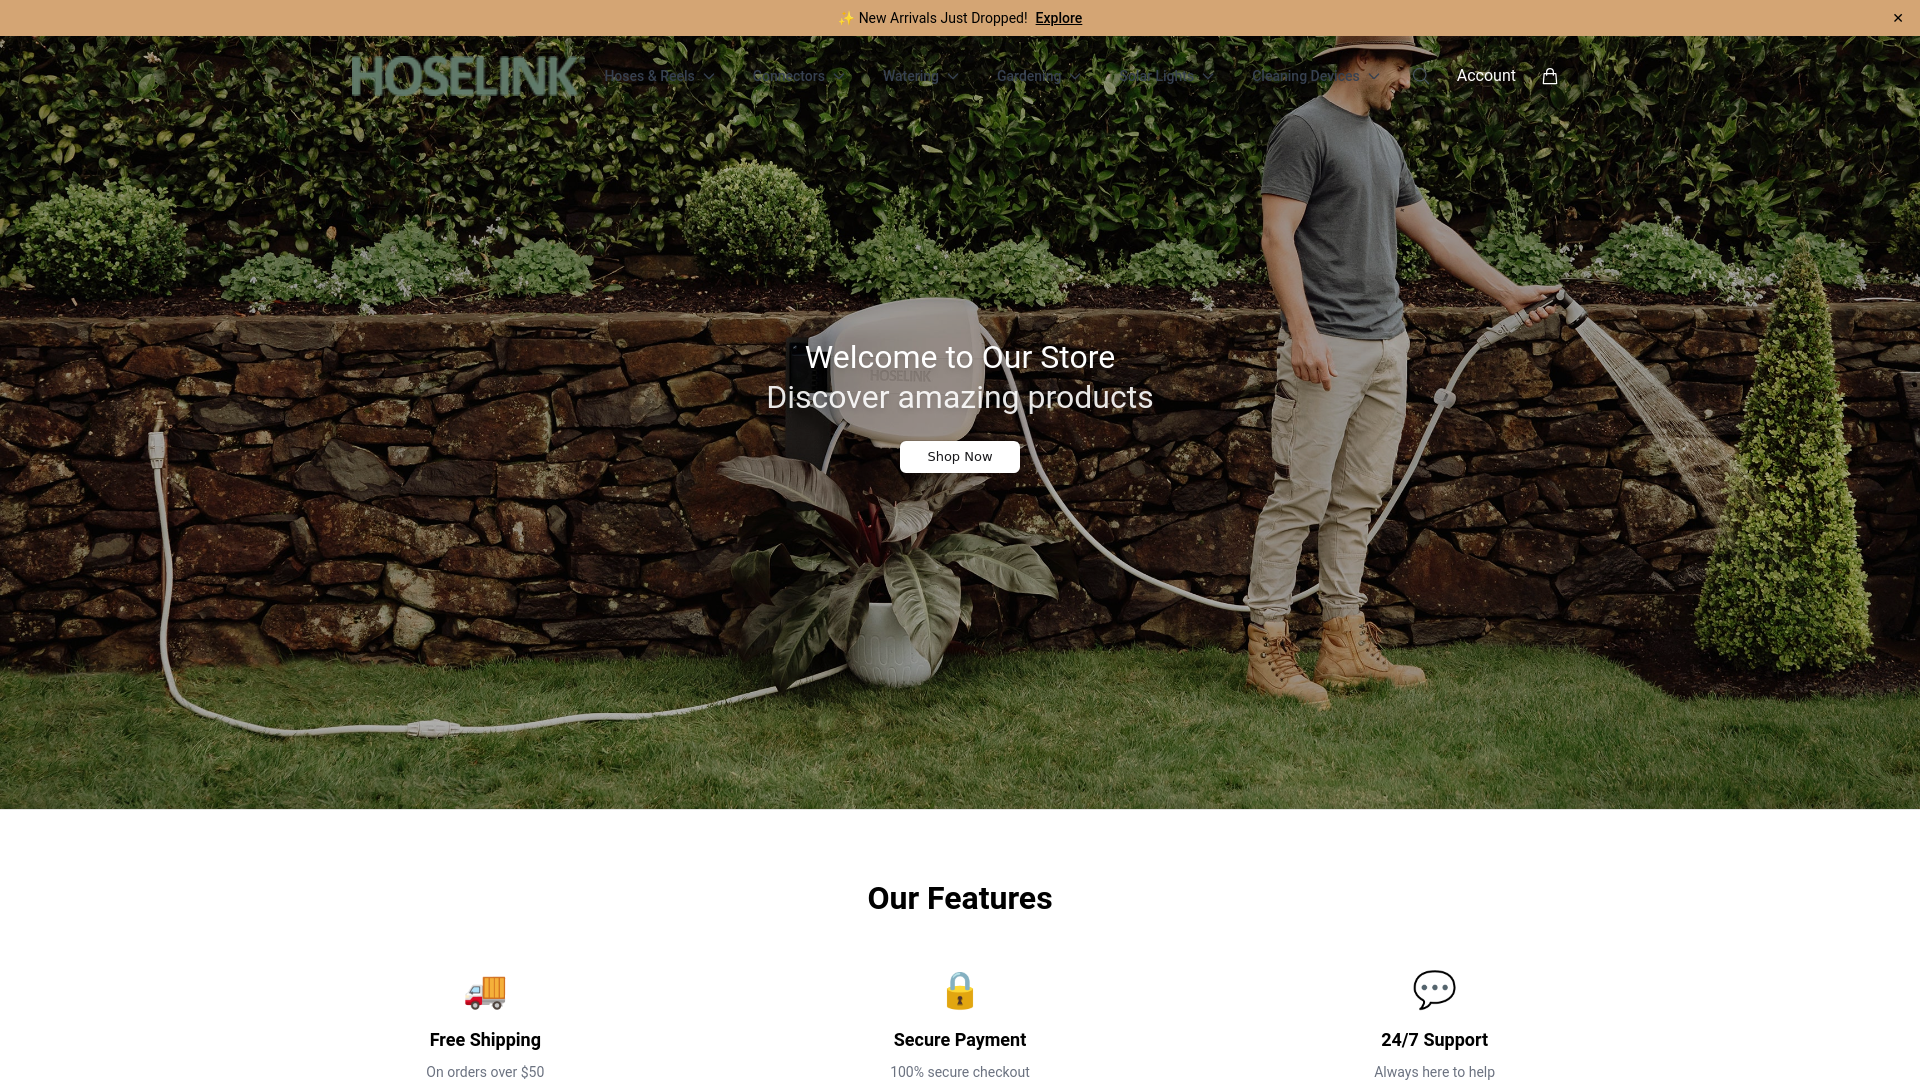This screenshot has width=1920, height=1080.
Task: Follow the Explore link in the banner
Action: [1058, 18]
